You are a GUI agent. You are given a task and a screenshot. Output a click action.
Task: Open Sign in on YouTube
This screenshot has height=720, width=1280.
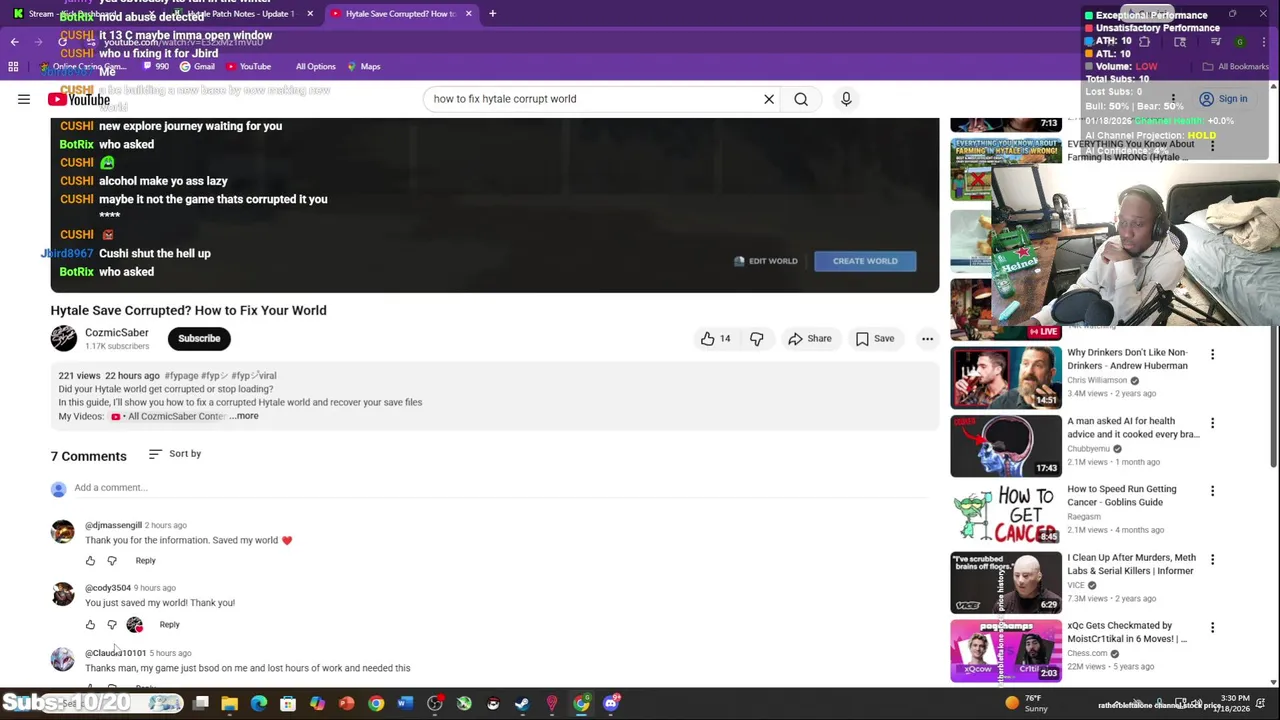[1223, 99]
